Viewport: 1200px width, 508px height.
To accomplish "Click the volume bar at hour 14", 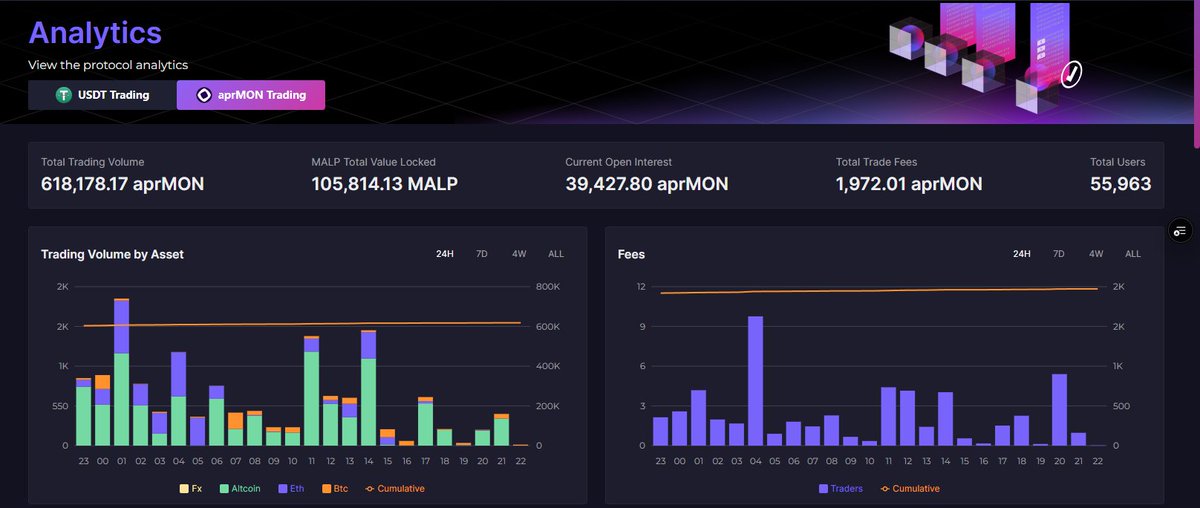I will tap(368, 388).
